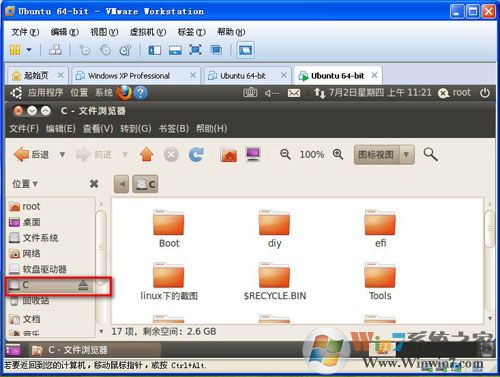Click the C path bar button

click(x=145, y=184)
